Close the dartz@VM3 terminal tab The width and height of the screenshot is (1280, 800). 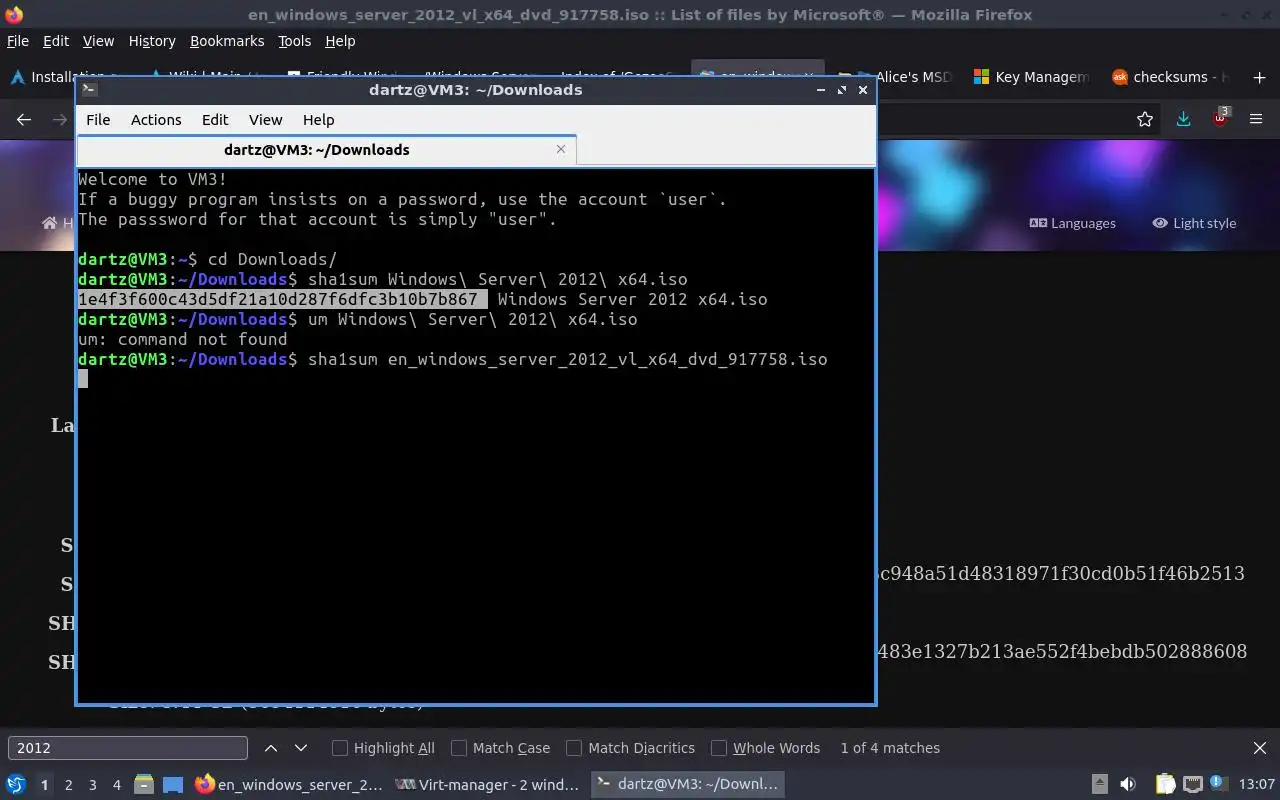coord(561,149)
